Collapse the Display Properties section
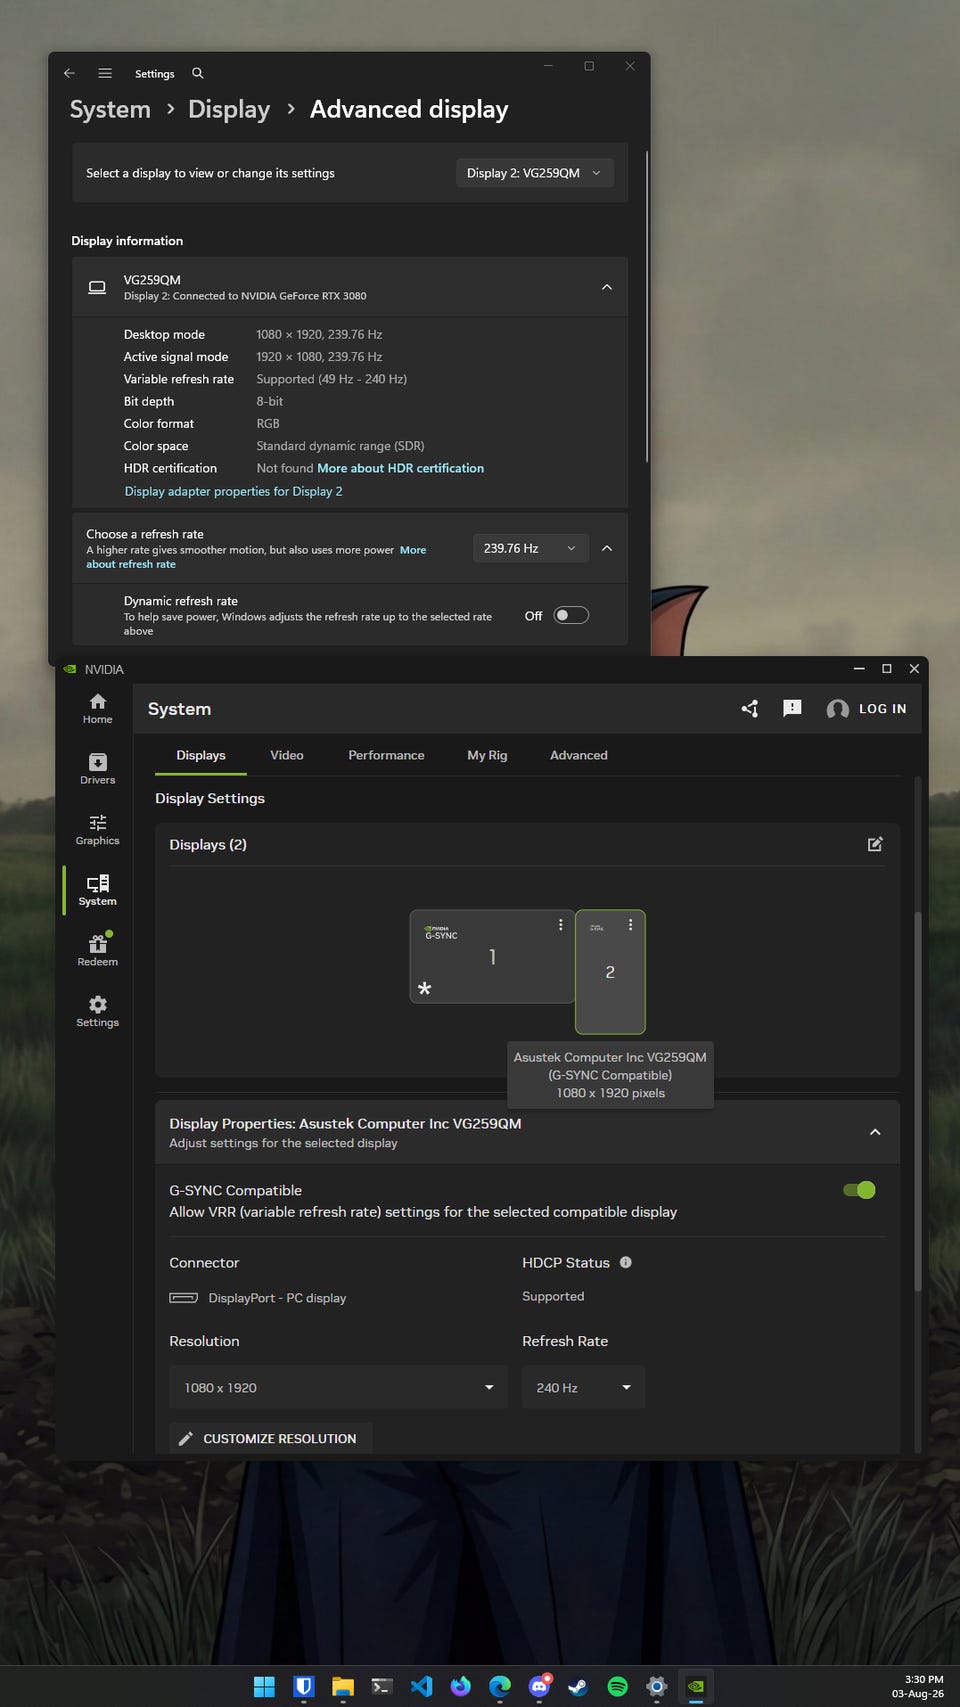Image resolution: width=960 pixels, height=1707 pixels. tap(875, 1132)
